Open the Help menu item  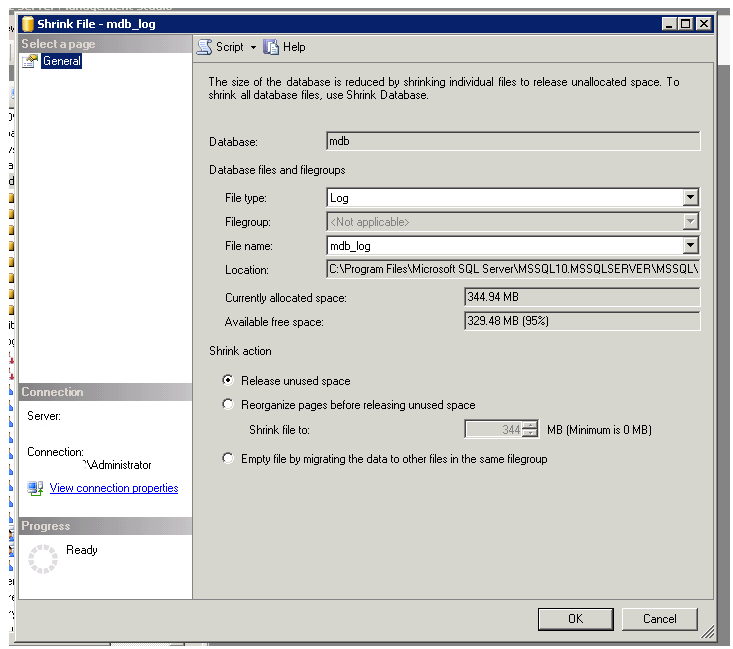294,47
